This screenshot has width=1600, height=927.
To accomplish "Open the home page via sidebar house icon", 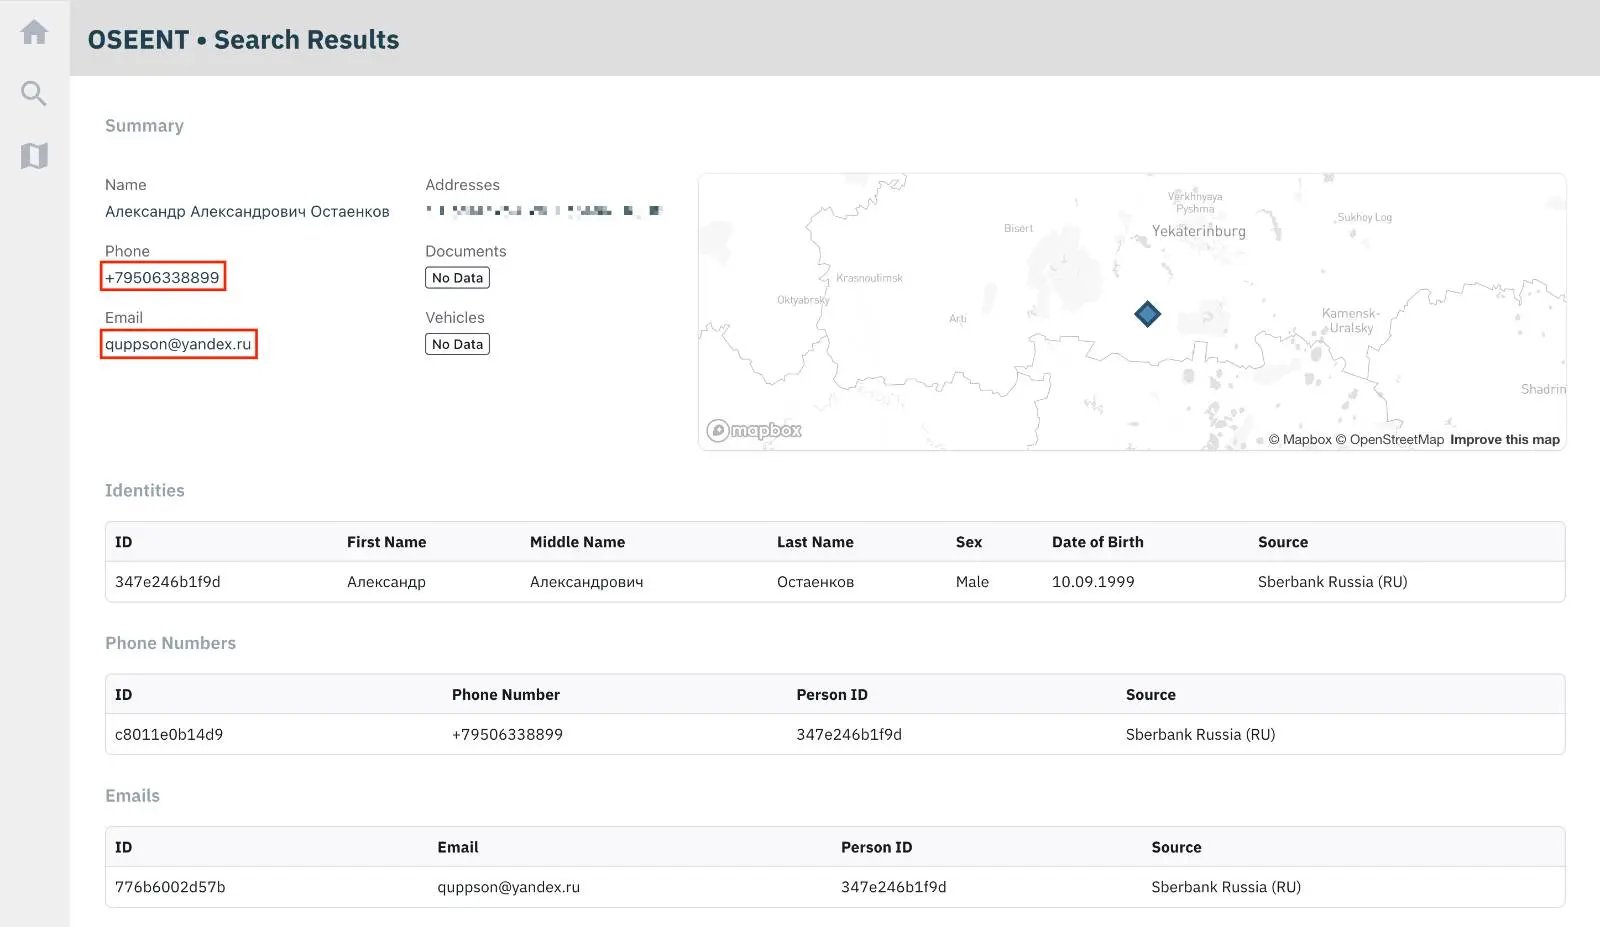I will coord(34,31).
